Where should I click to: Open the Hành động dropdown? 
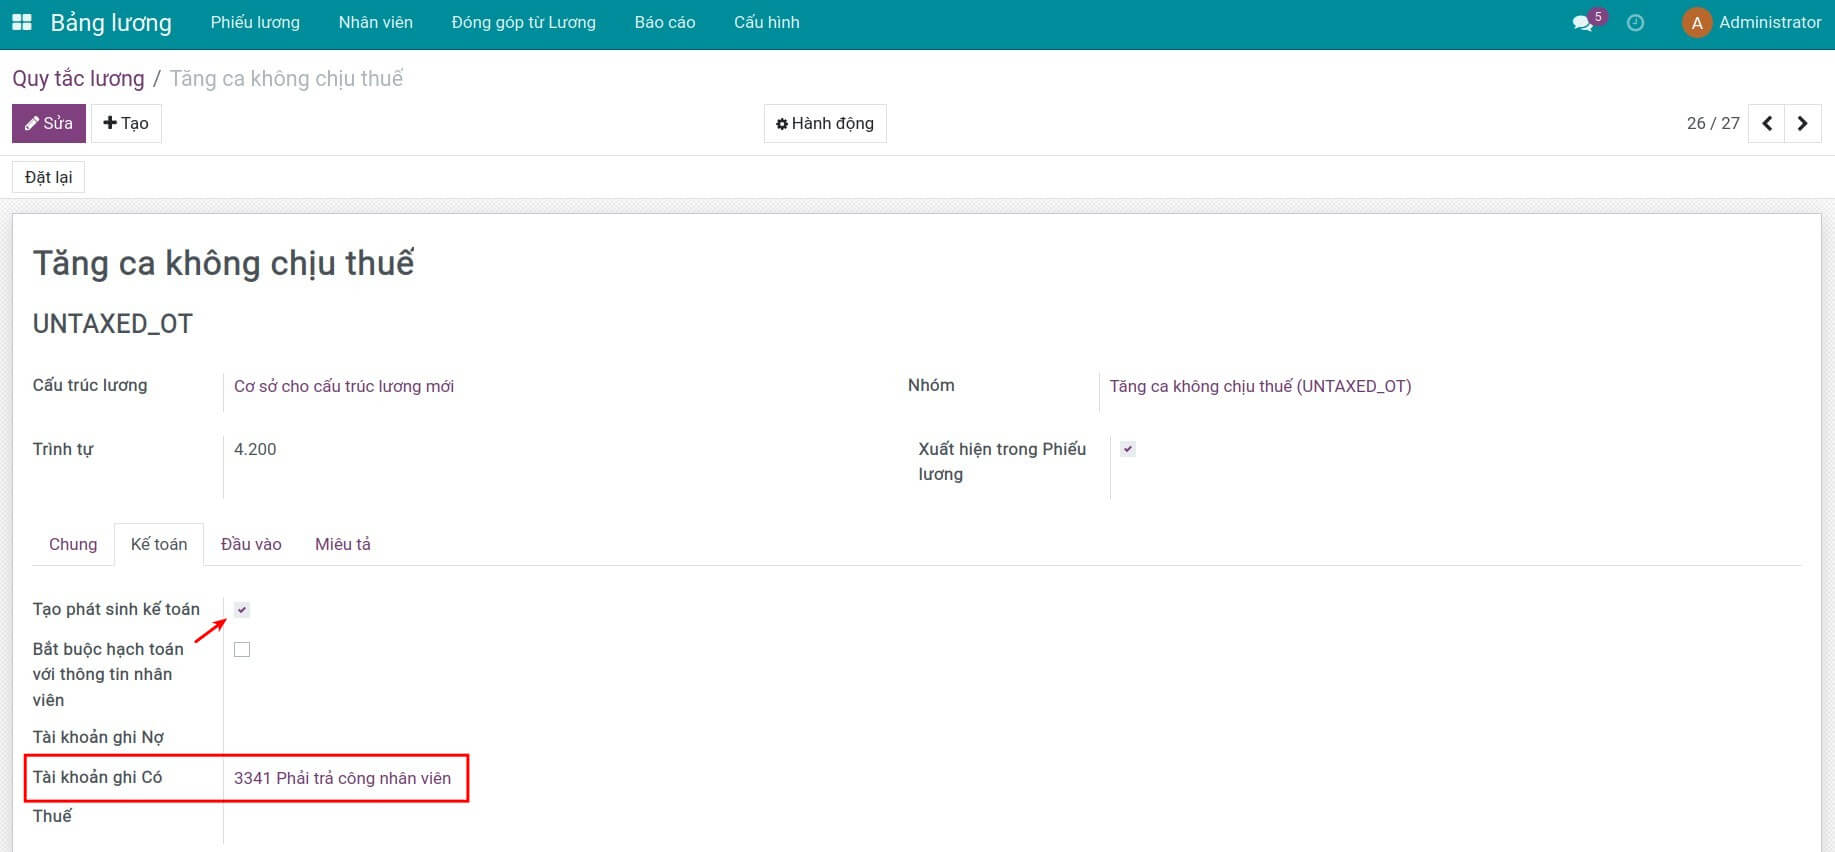click(825, 124)
